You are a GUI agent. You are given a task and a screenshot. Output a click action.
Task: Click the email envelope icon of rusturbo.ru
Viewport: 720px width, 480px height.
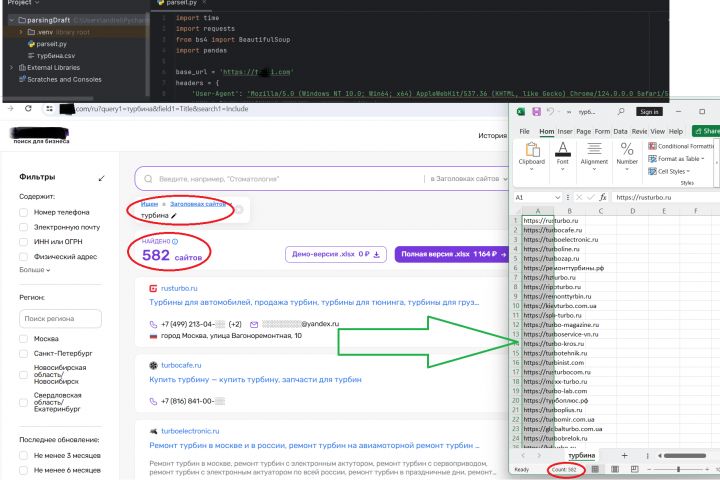pos(254,324)
